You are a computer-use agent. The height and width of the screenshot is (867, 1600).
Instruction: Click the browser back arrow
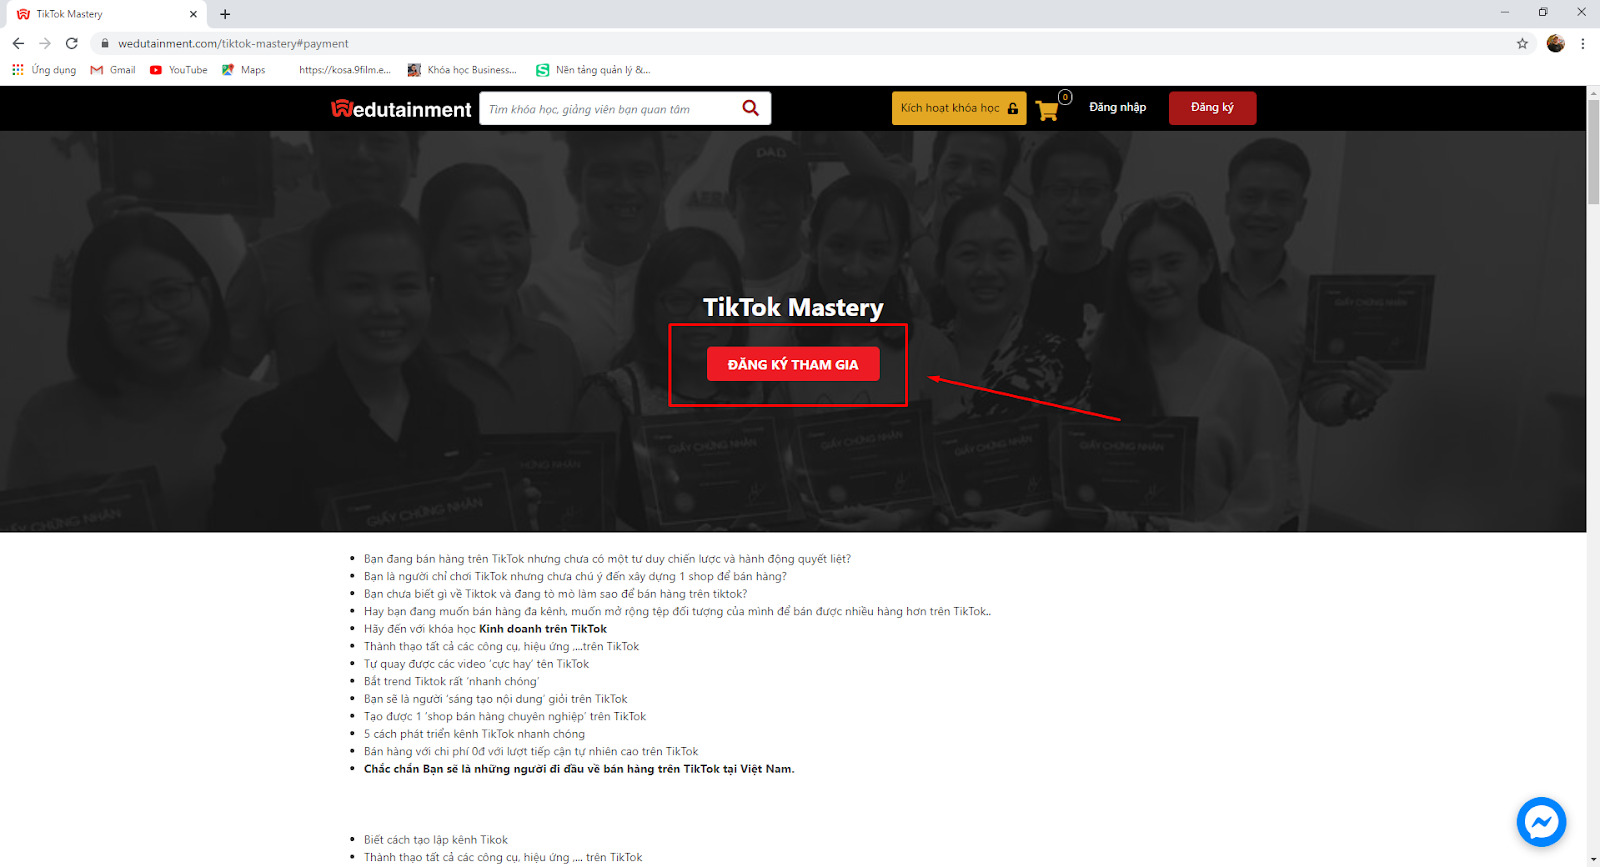[x=18, y=43]
